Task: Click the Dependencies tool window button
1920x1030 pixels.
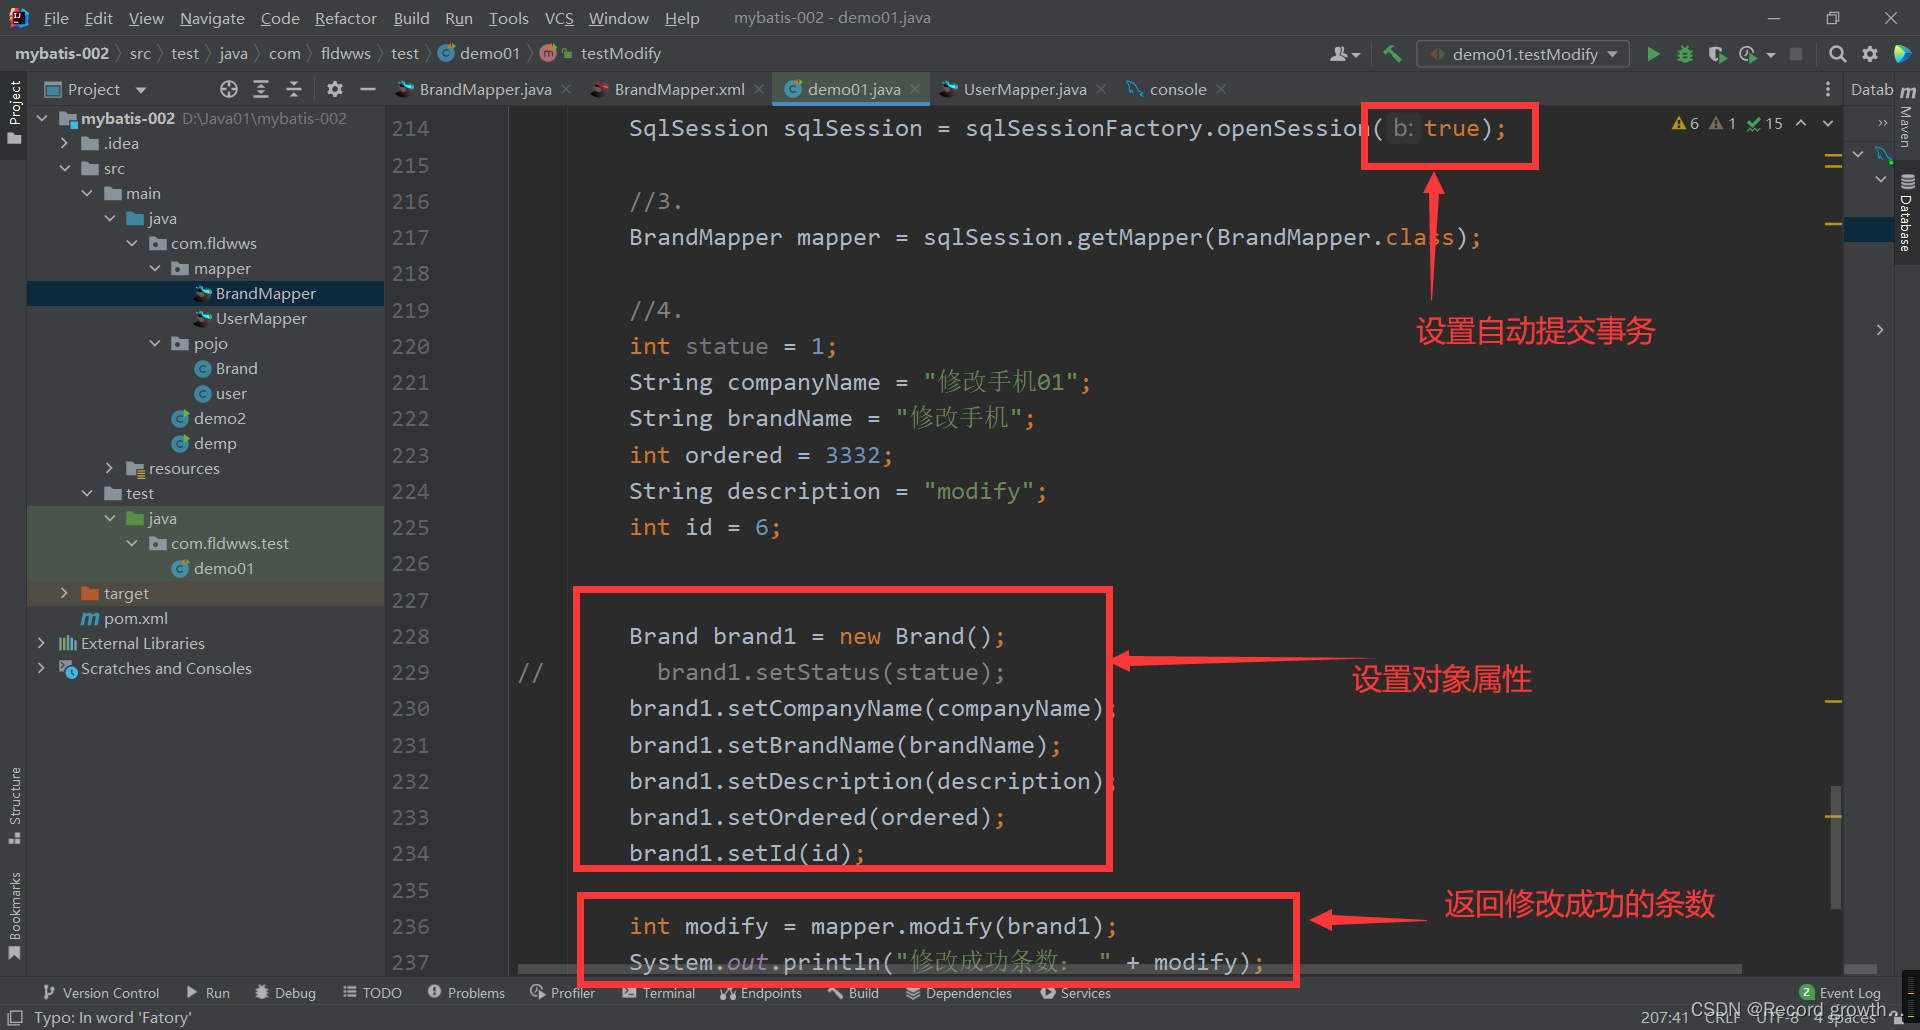Action: (958, 993)
